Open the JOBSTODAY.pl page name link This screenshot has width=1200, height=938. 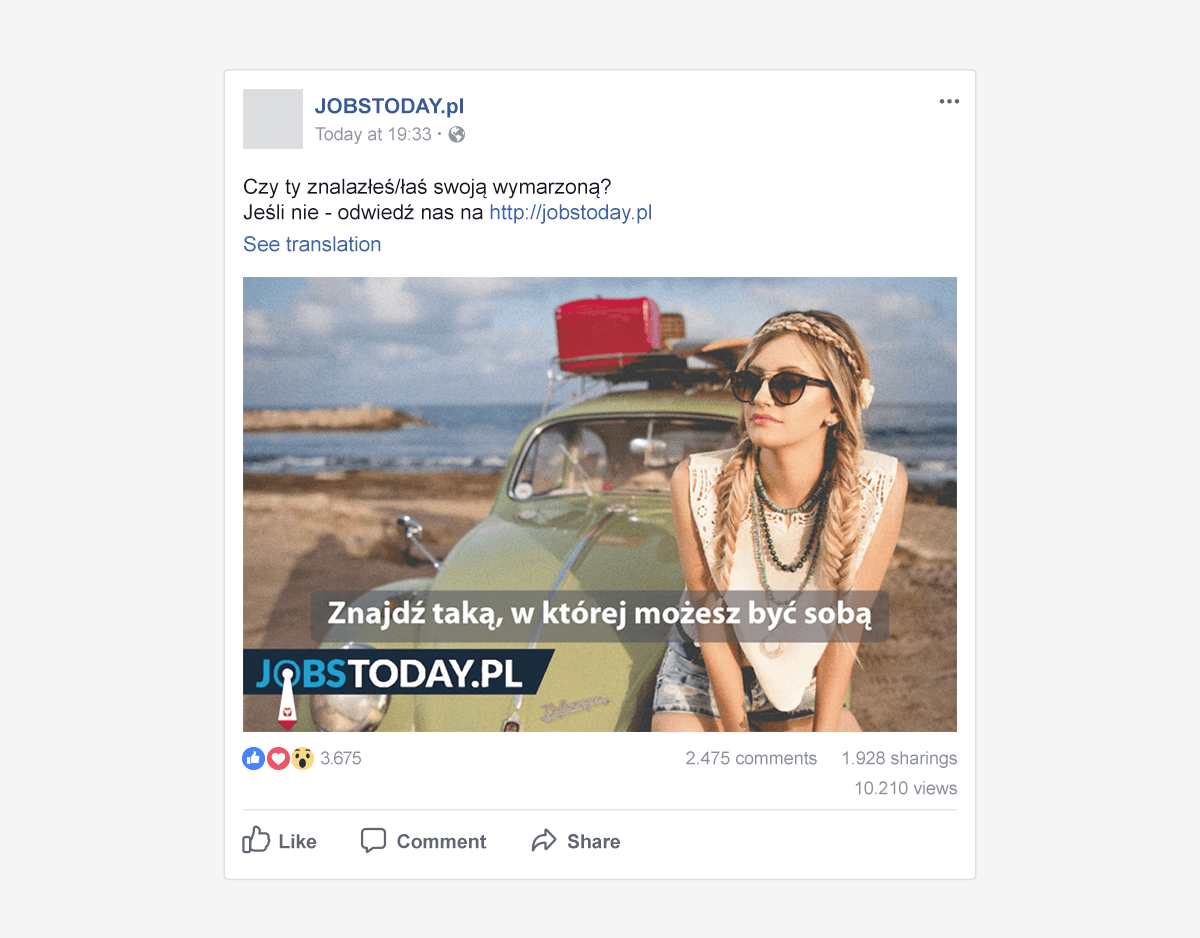[389, 106]
